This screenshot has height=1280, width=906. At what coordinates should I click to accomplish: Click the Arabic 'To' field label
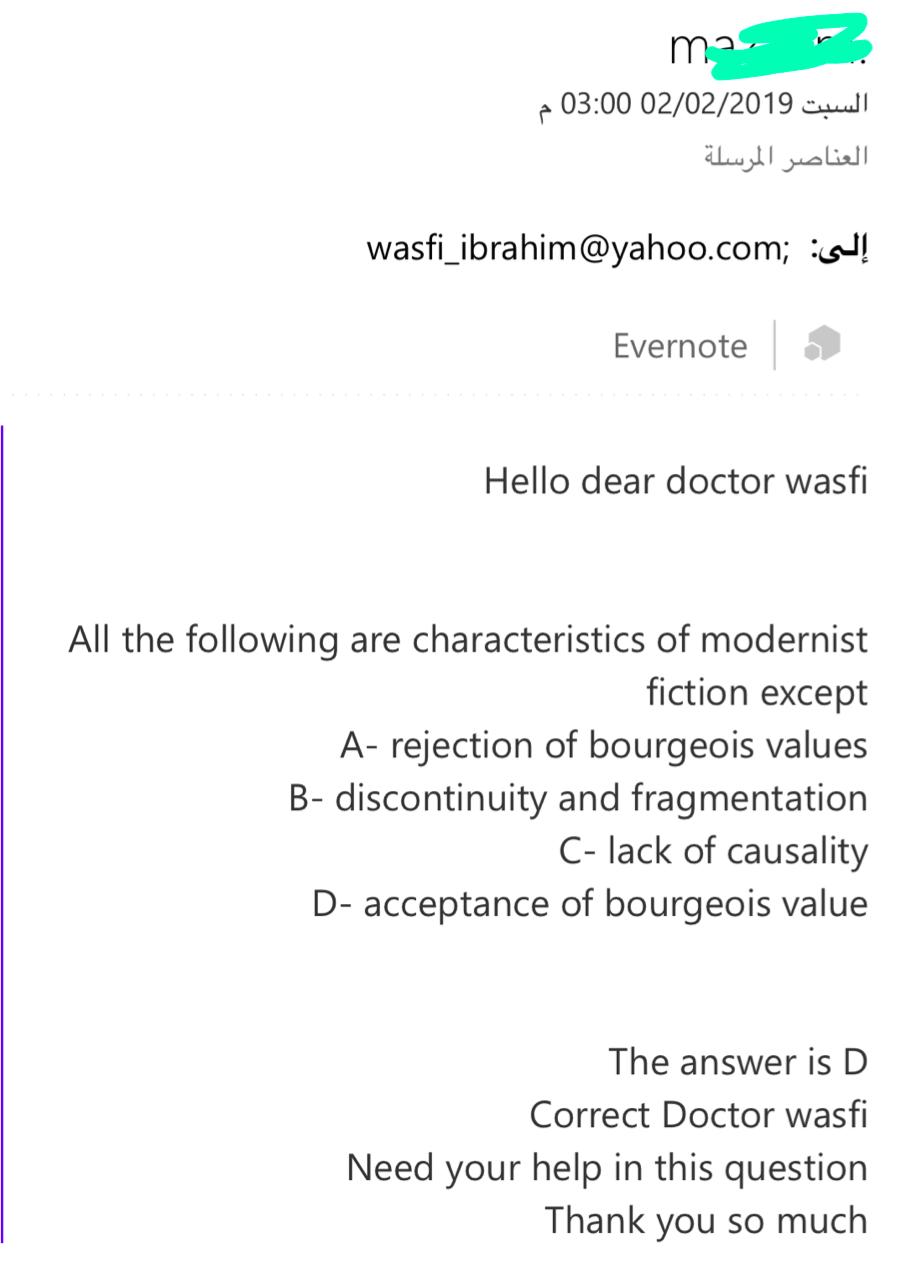pyautogui.click(x=840, y=248)
